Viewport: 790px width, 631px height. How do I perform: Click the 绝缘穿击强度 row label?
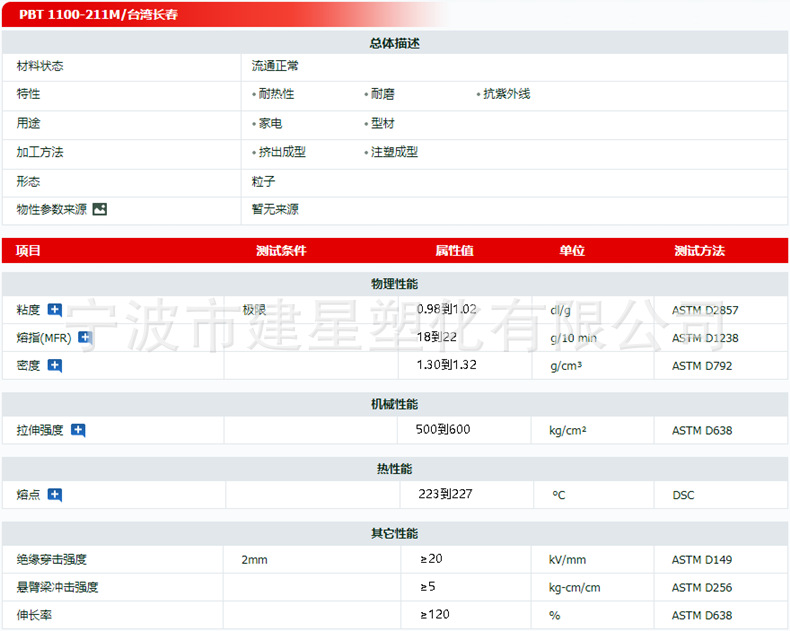(51, 559)
